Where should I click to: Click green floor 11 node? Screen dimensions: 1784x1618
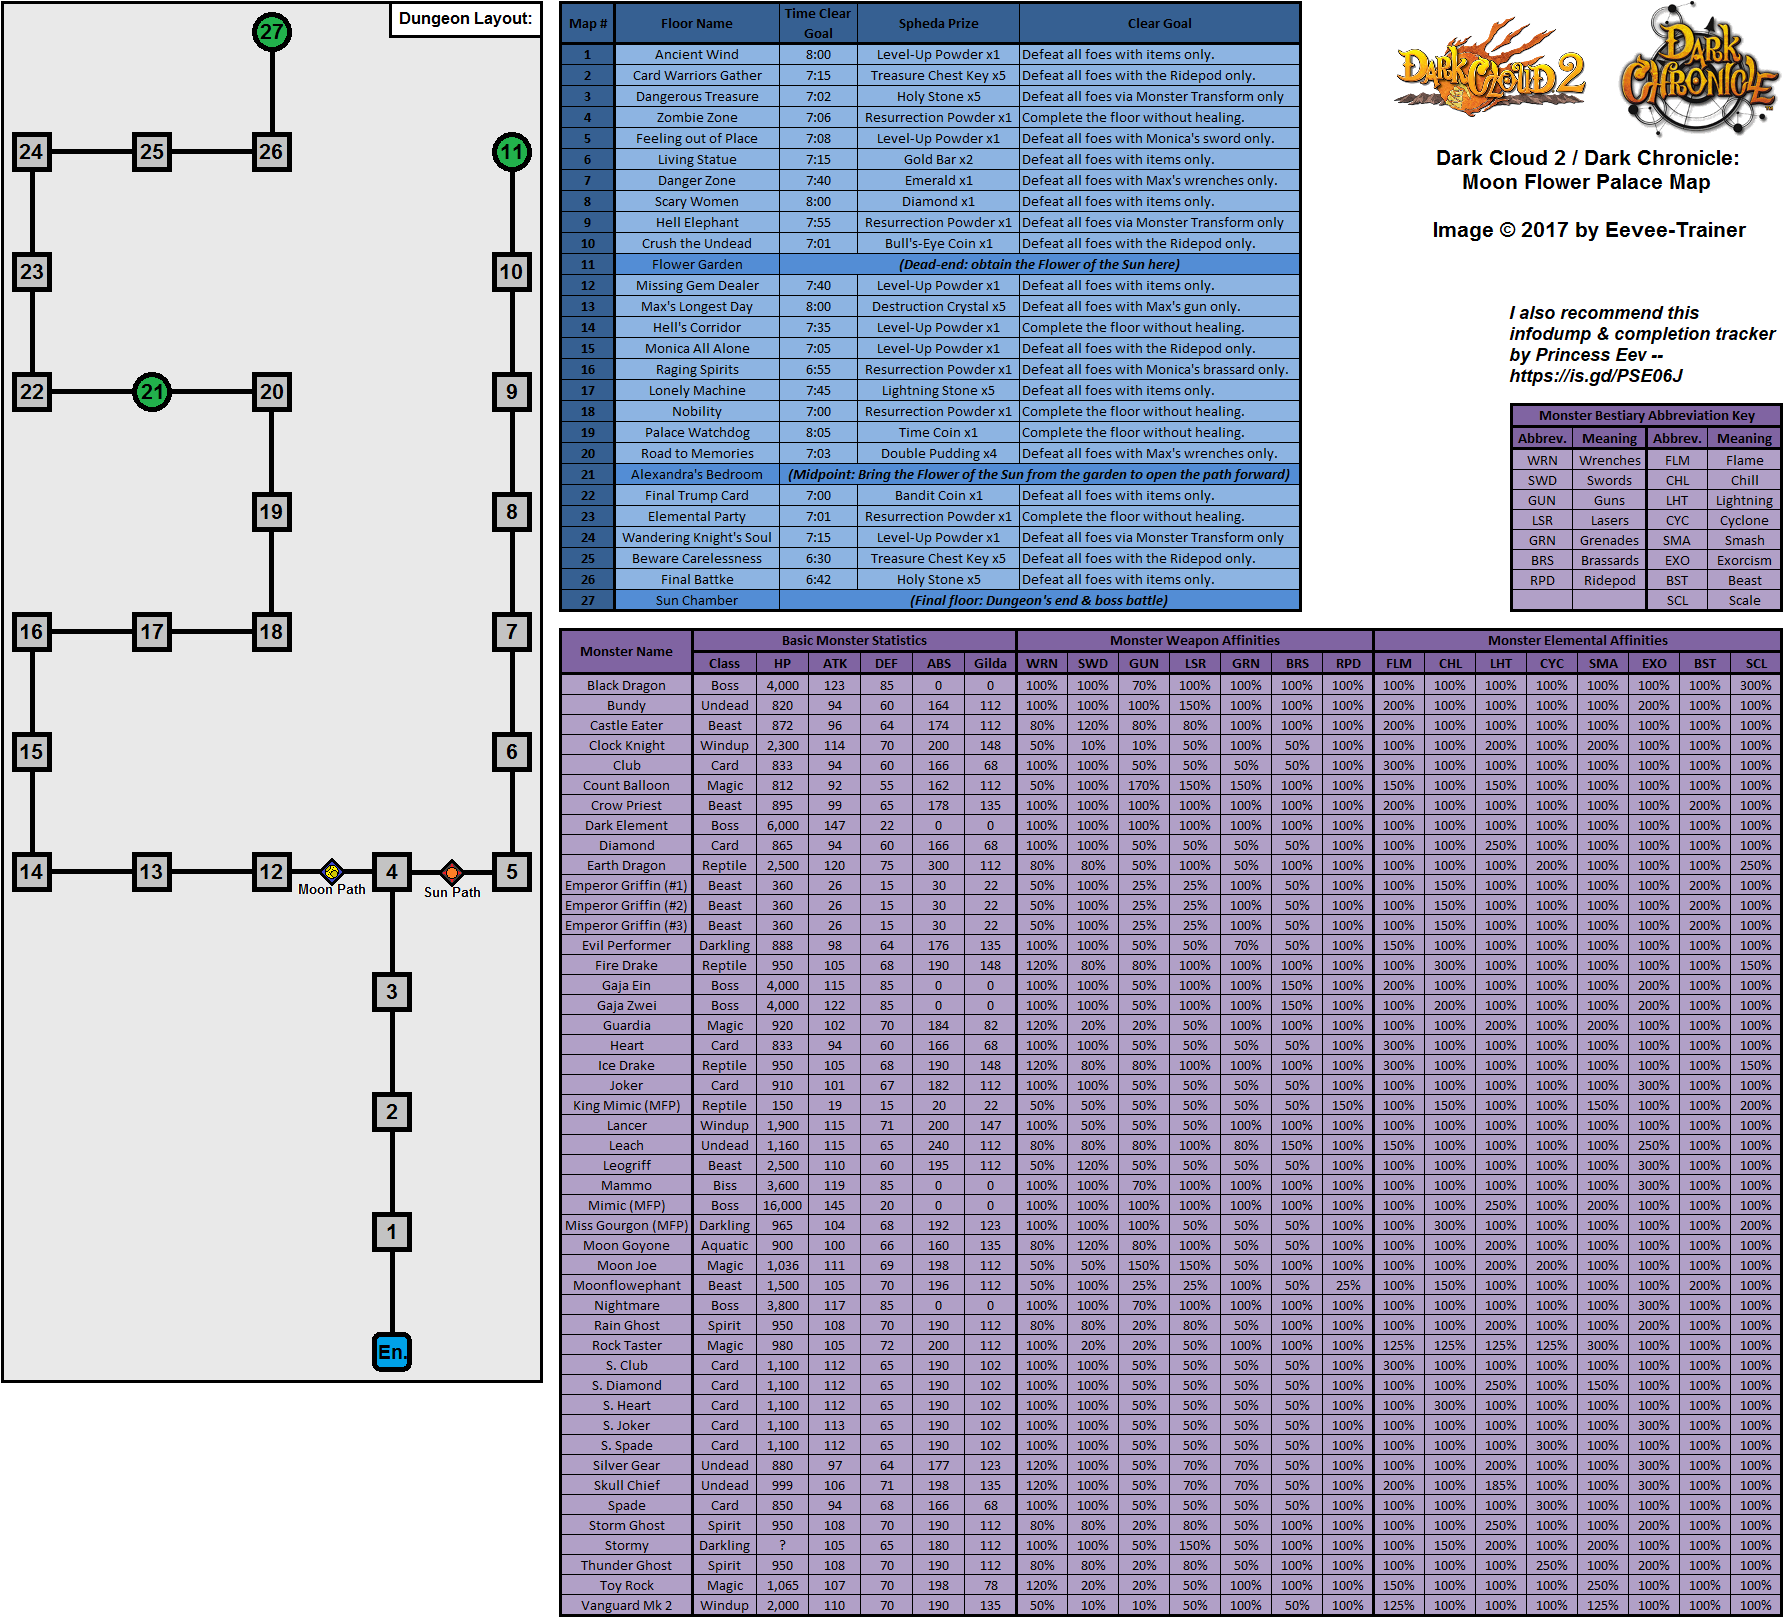pyautogui.click(x=512, y=152)
